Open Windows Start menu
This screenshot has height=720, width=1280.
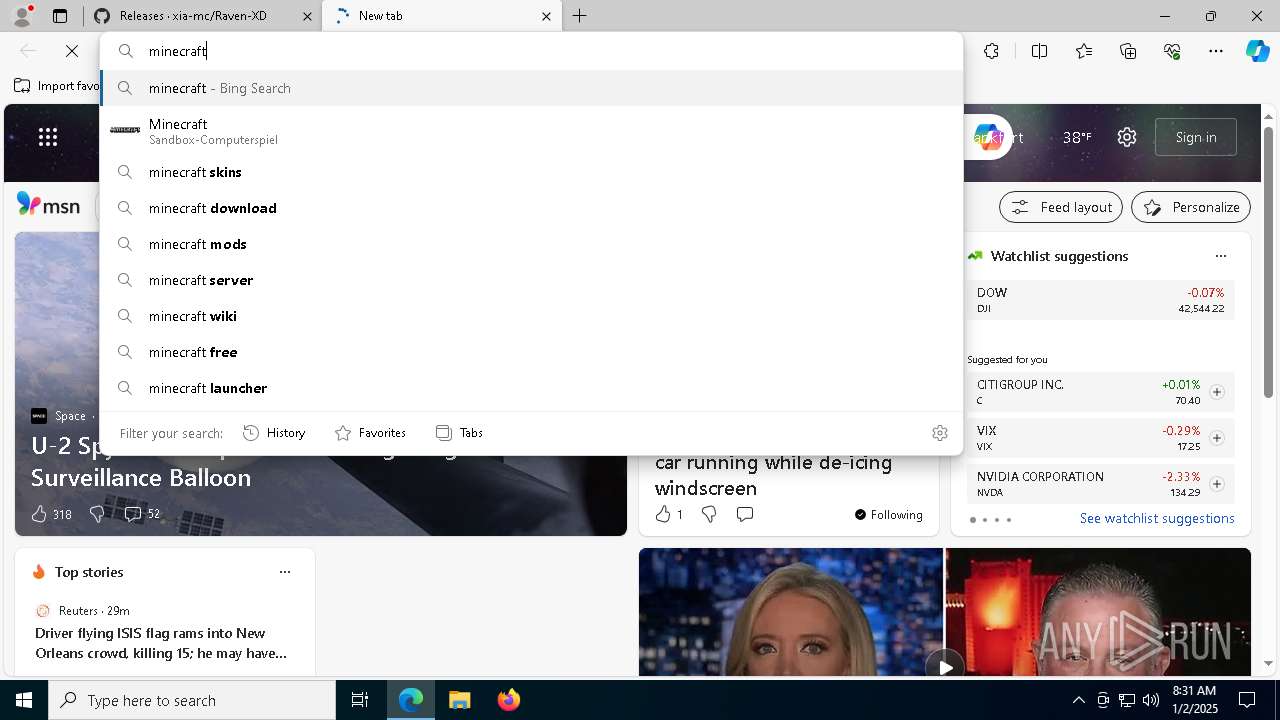point(24,700)
